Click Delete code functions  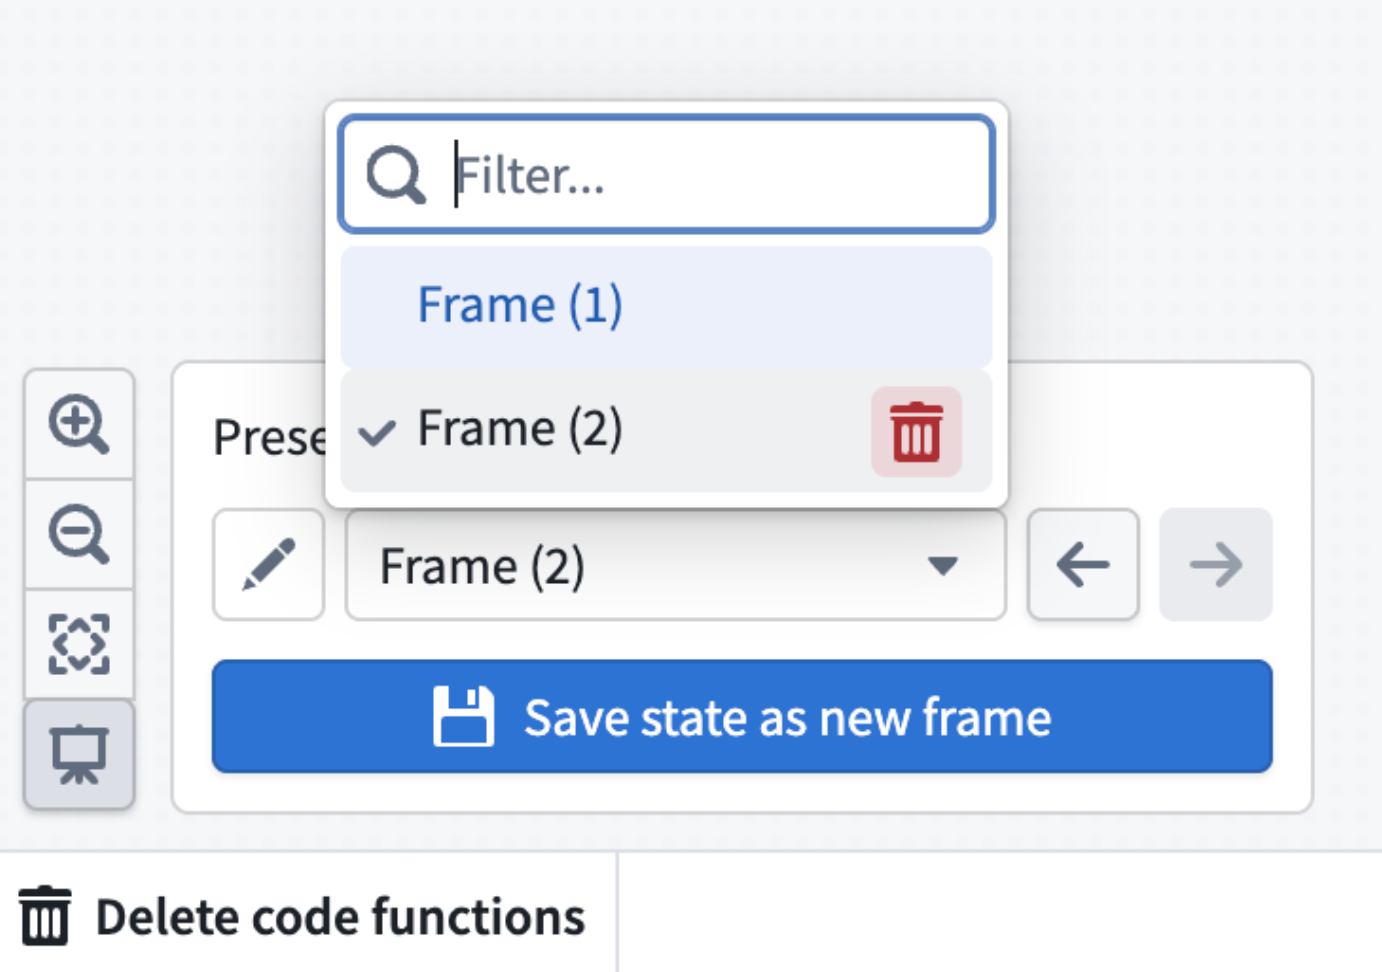tap(342, 915)
